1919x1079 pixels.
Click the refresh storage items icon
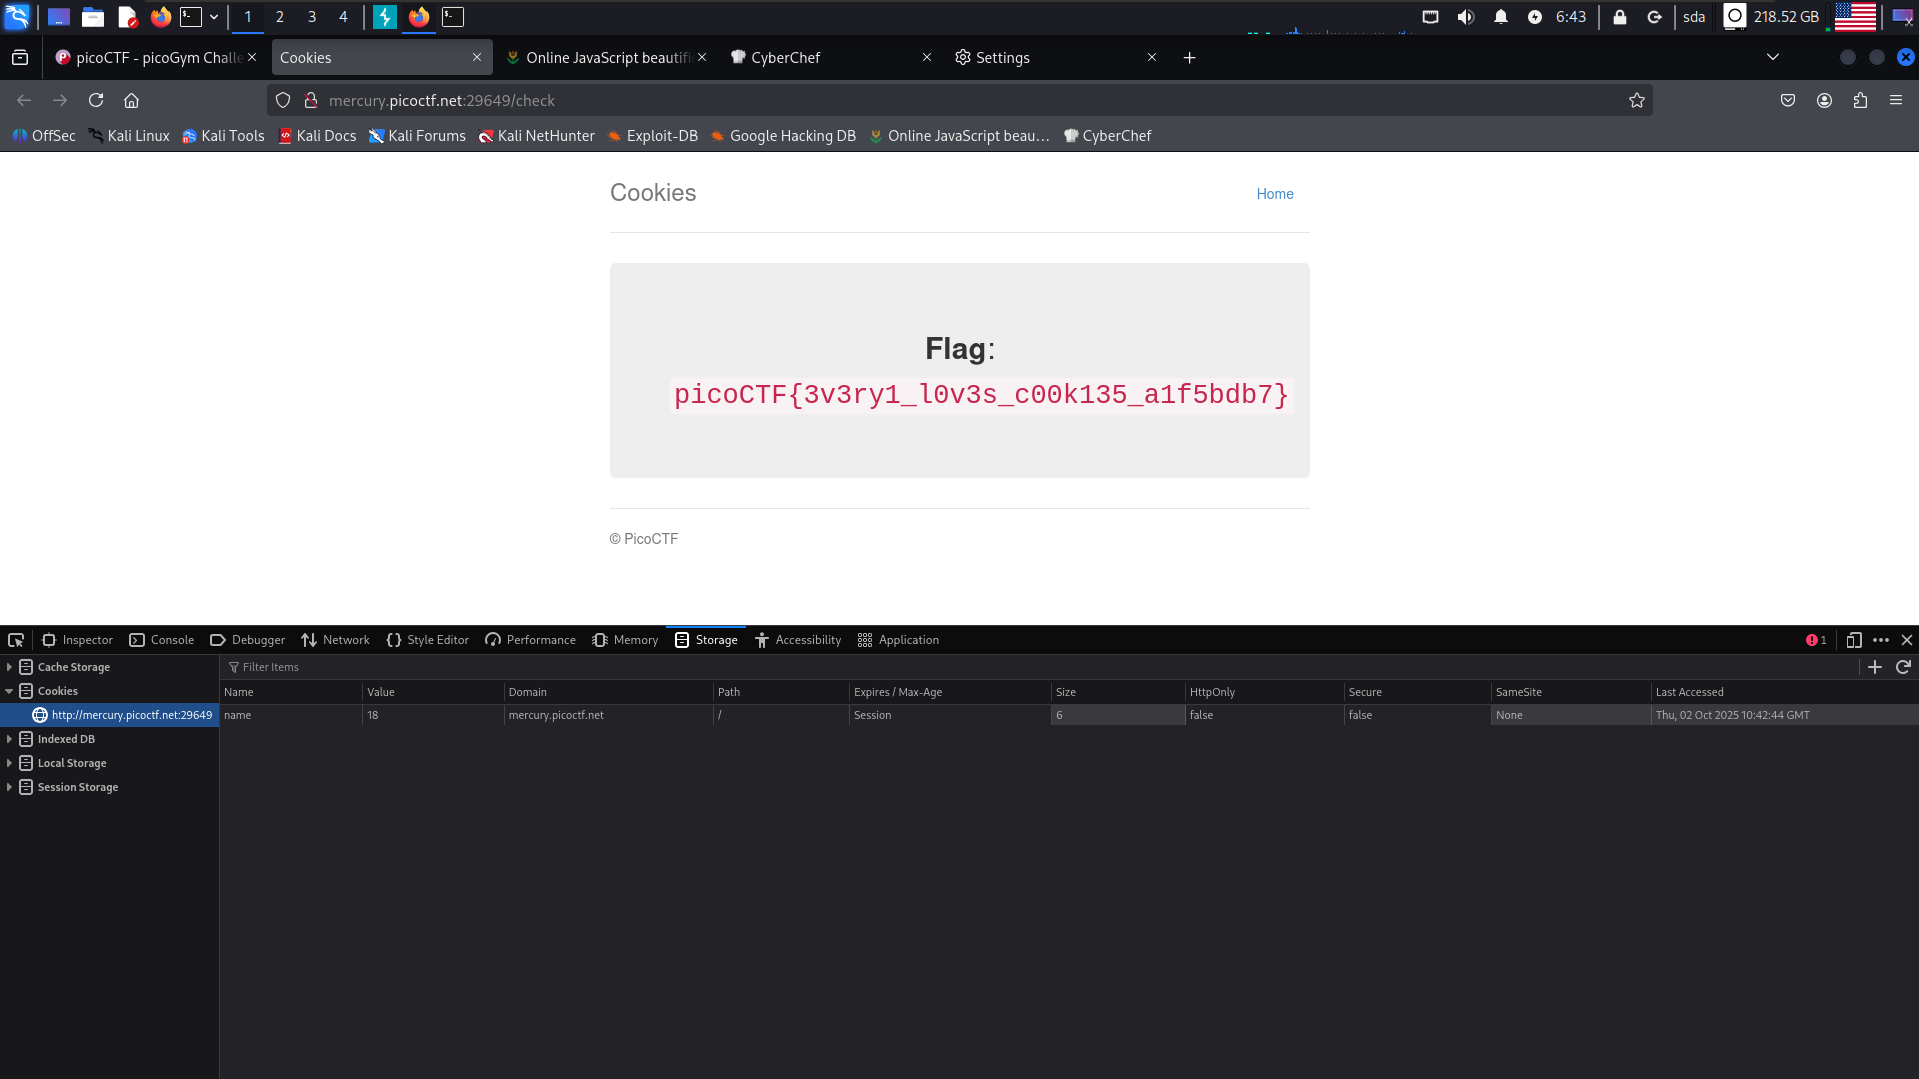[x=1903, y=667]
